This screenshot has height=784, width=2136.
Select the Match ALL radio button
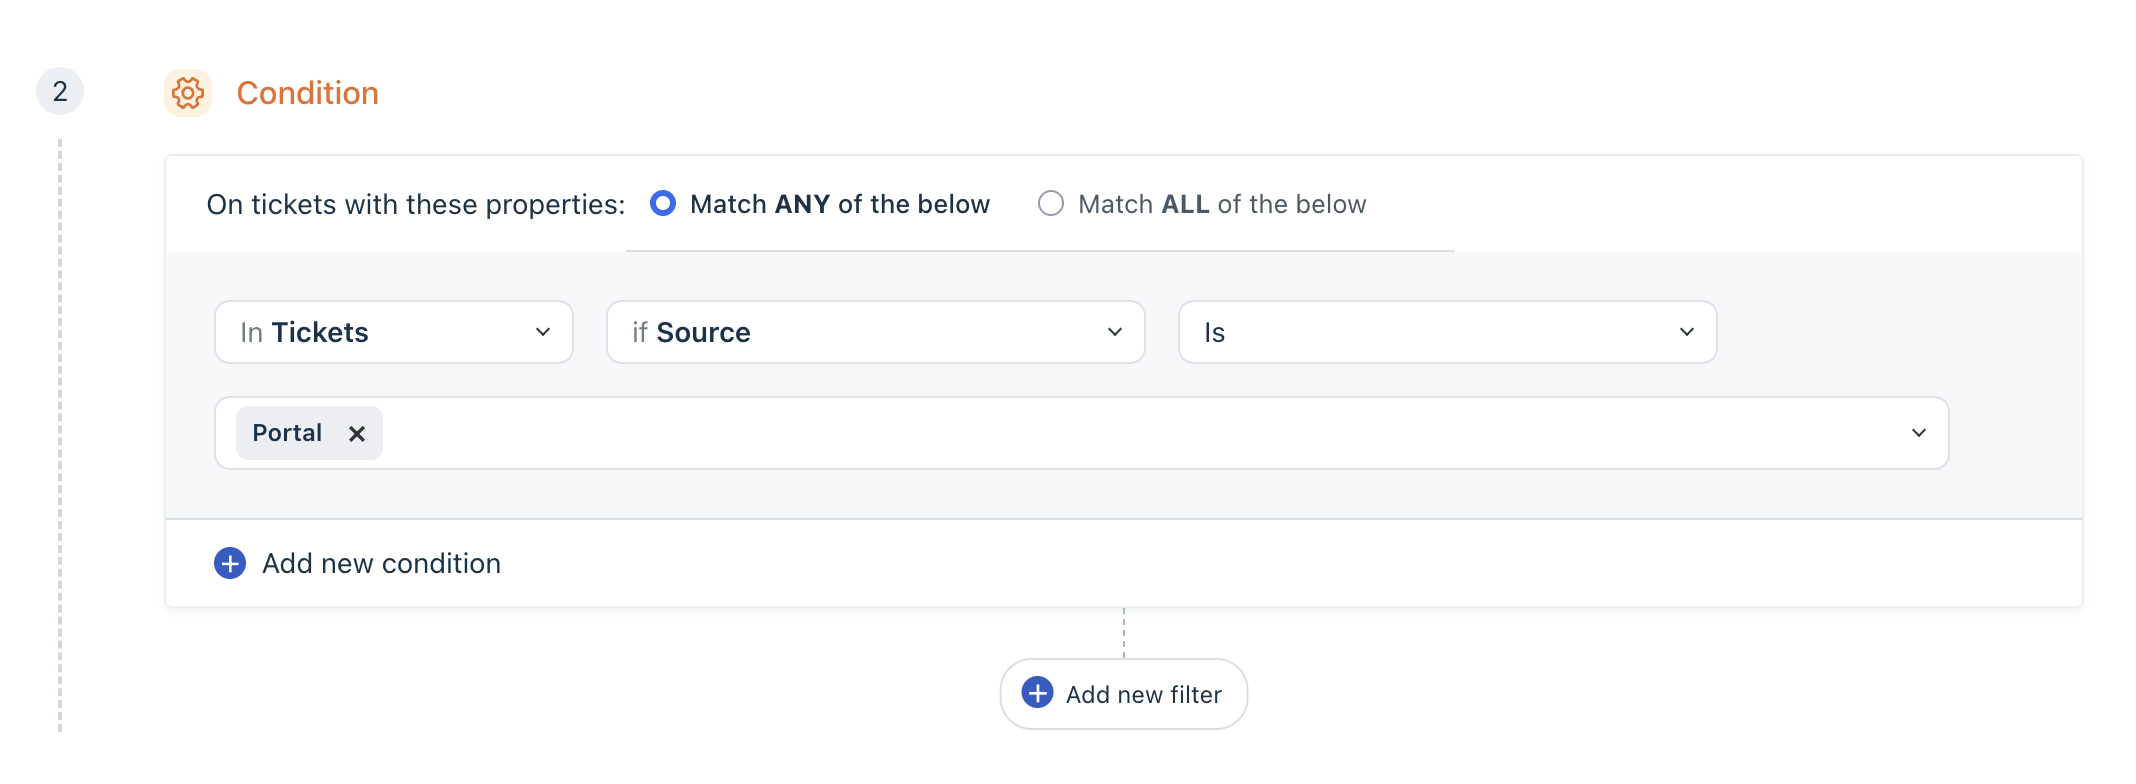click(1051, 204)
